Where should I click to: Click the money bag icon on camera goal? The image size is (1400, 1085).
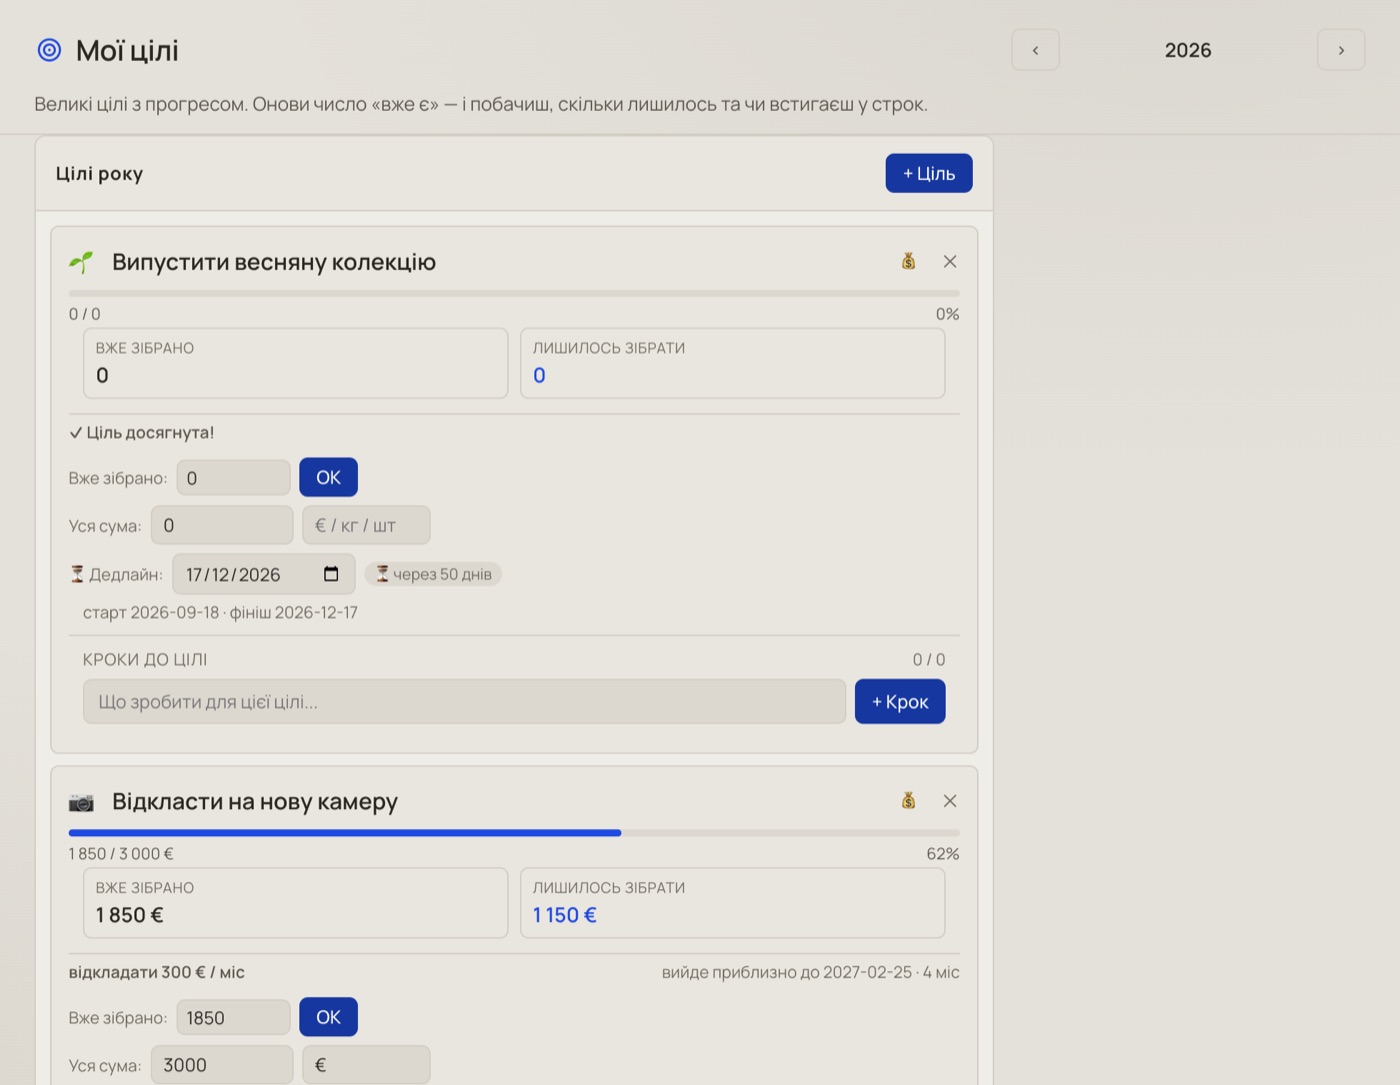click(x=908, y=801)
